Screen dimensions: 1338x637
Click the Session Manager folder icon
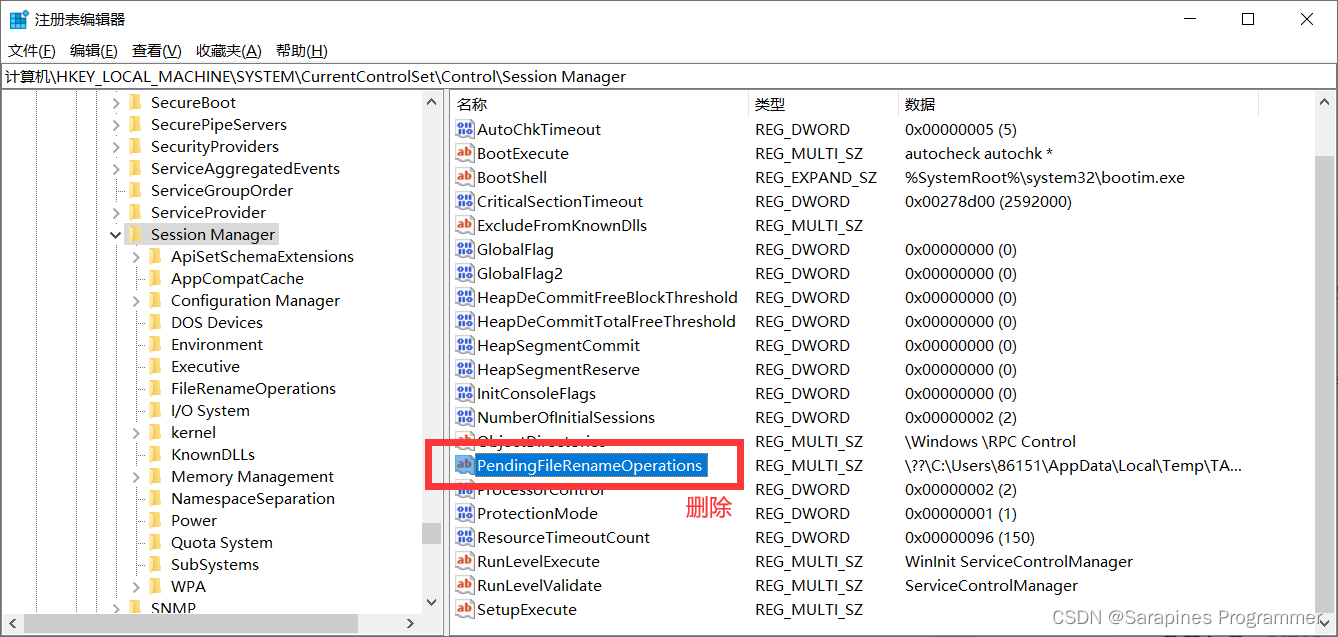click(x=135, y=234)
